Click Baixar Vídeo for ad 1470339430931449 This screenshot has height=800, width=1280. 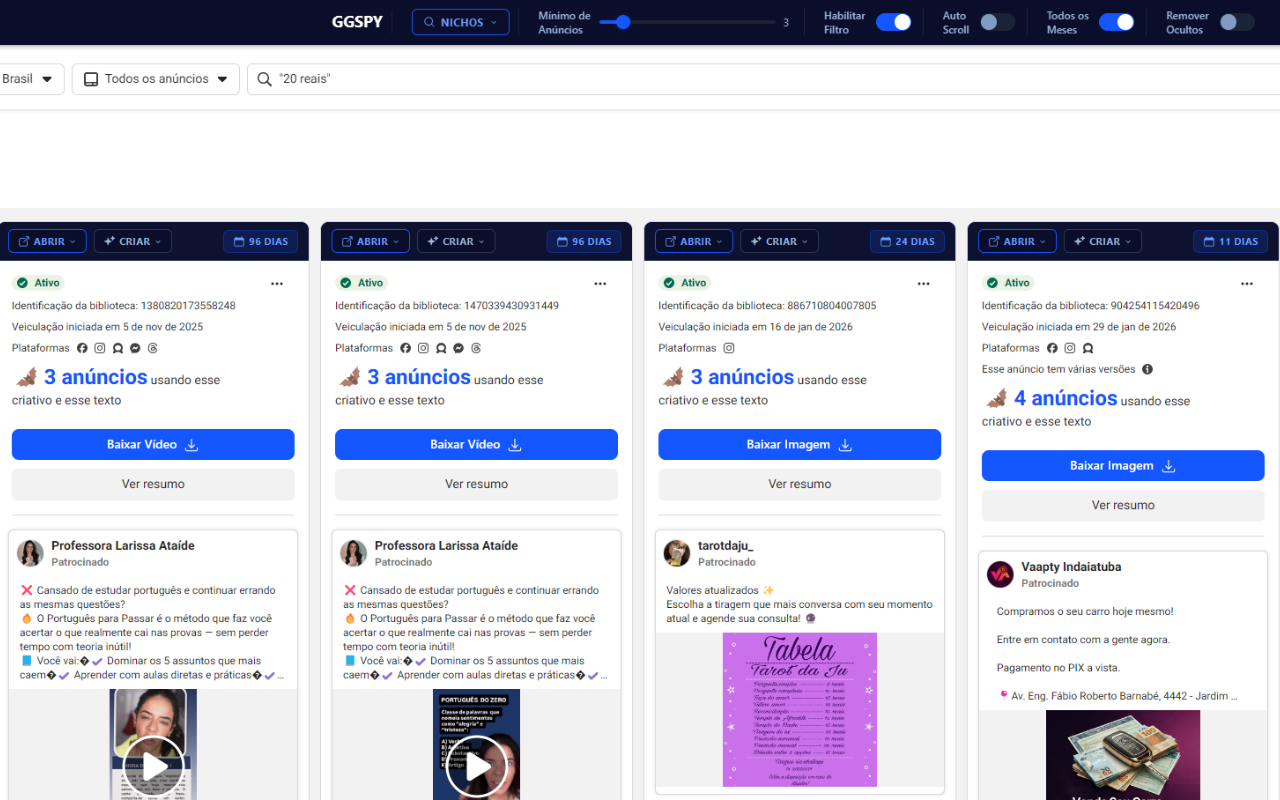pos(476,445)
